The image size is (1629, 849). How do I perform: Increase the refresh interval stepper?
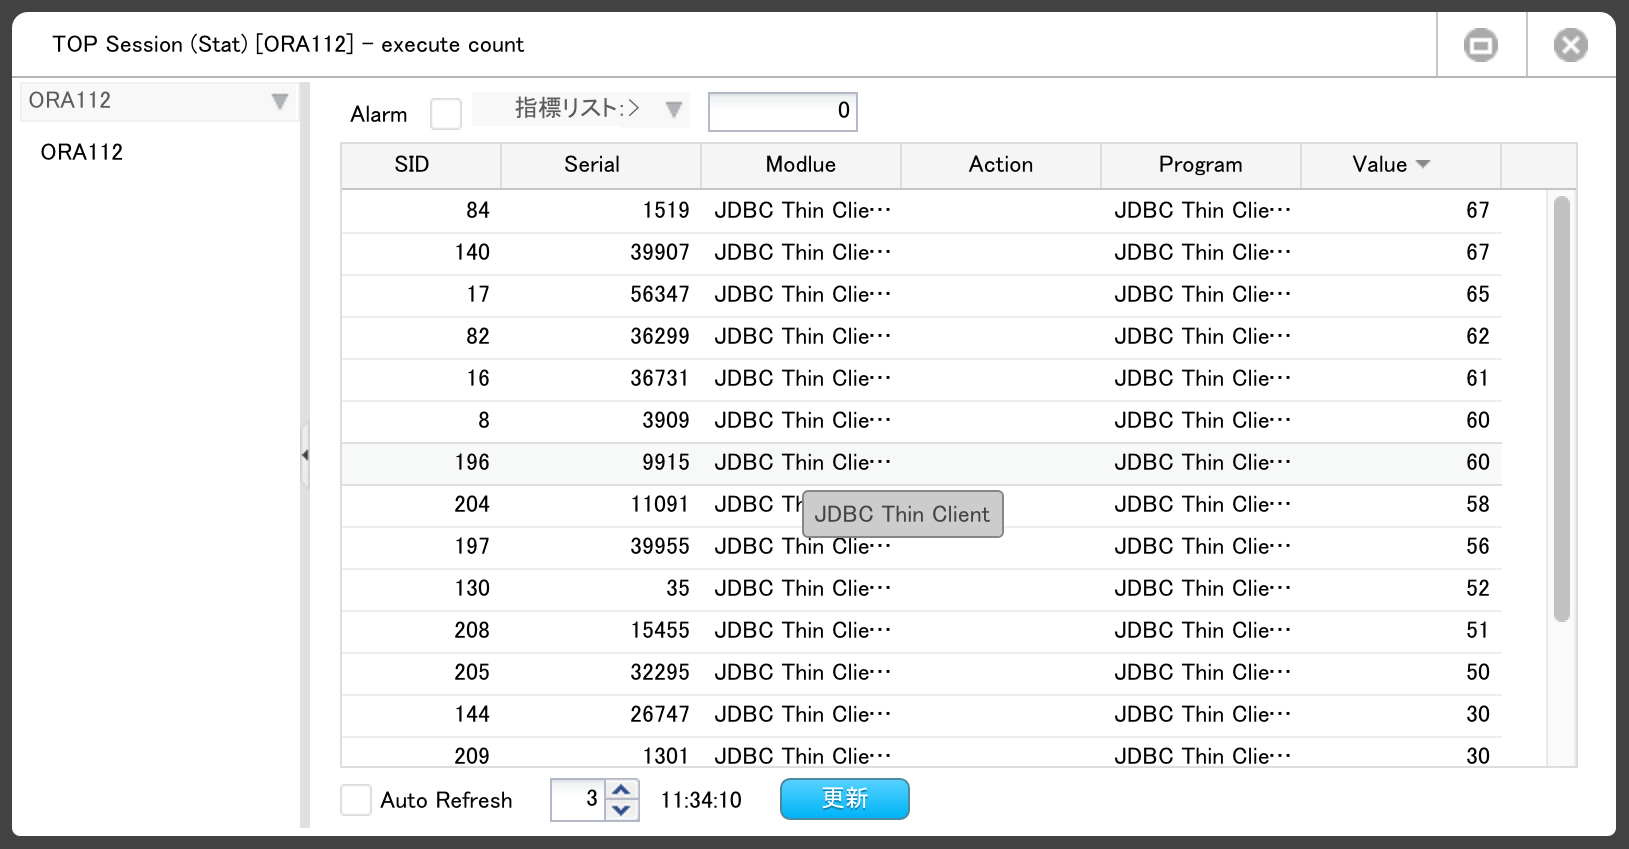pos(622,789)
